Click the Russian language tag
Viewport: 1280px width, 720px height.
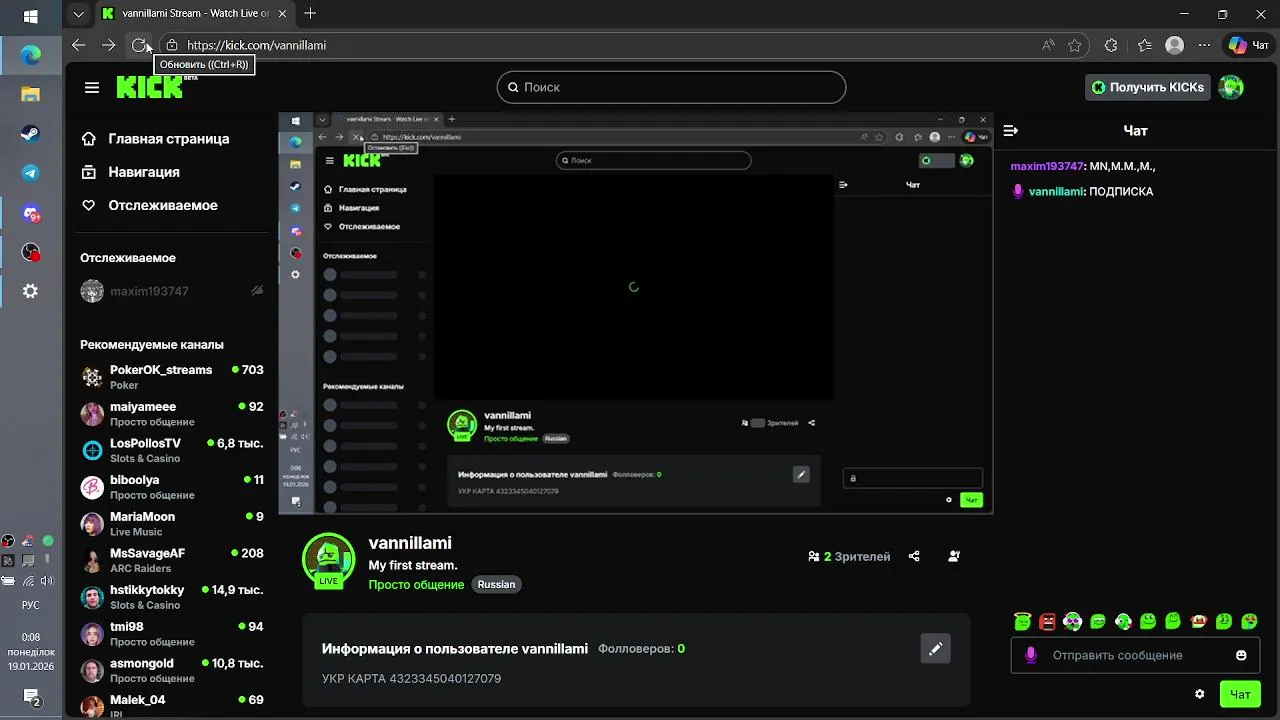tap(496, 584)
